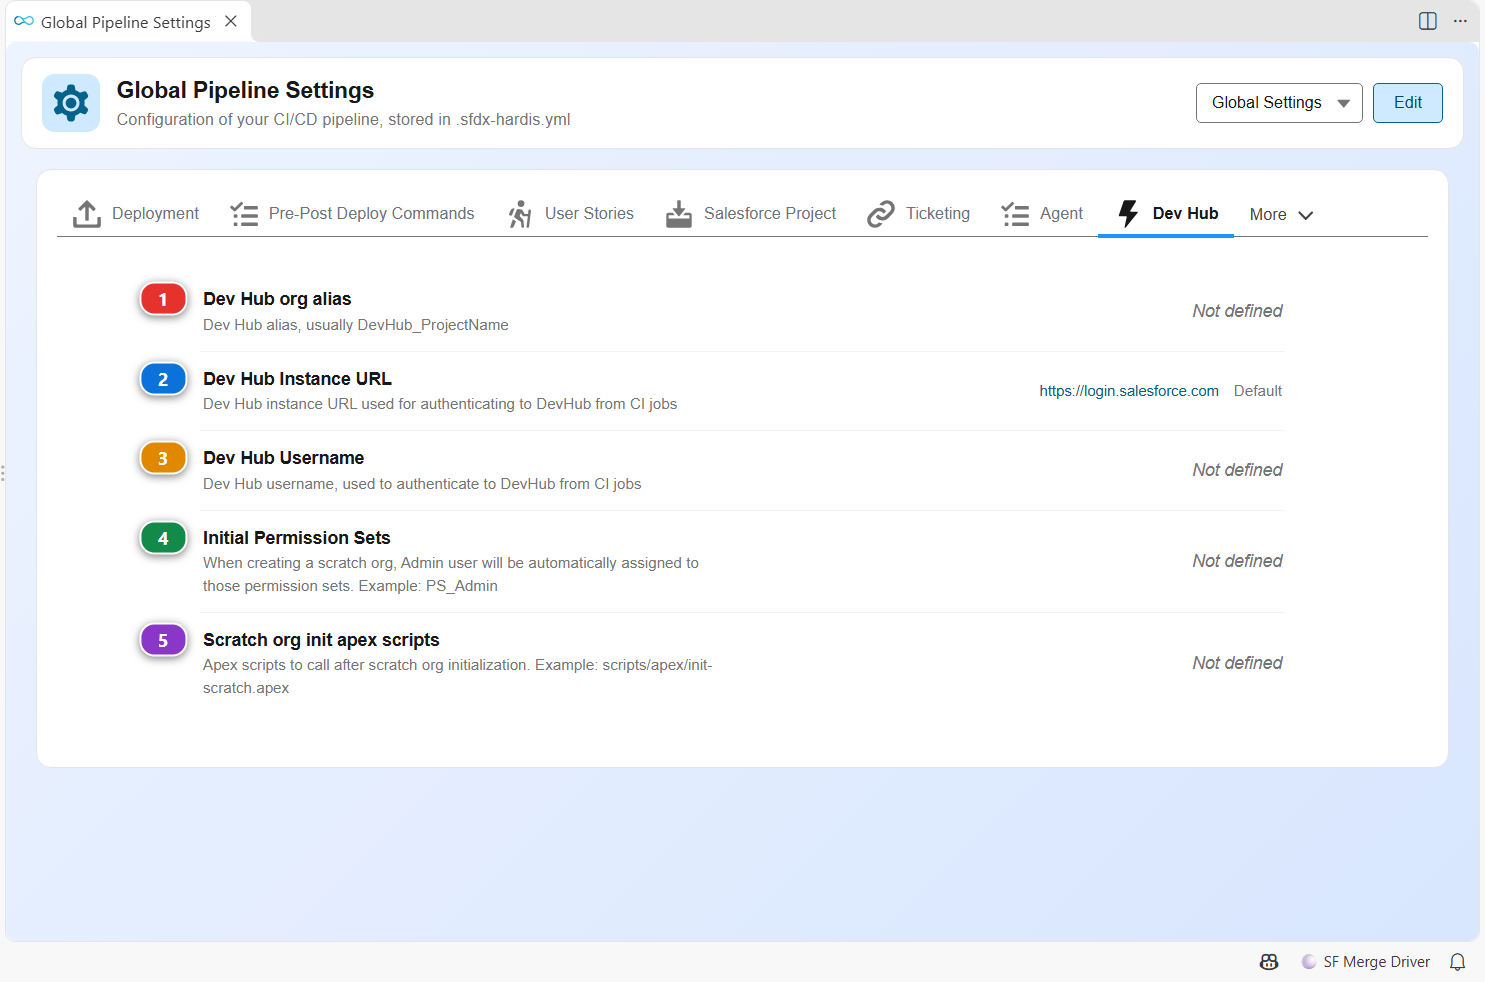Open the https://login.salesforce.com link
This screenshot has width=1485, height=982.
[x=1129, y=391]
